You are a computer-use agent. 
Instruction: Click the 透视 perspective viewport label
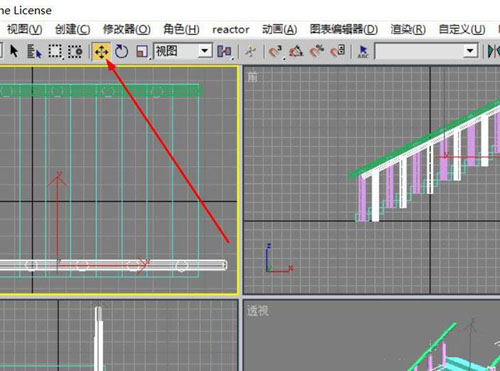258,311
